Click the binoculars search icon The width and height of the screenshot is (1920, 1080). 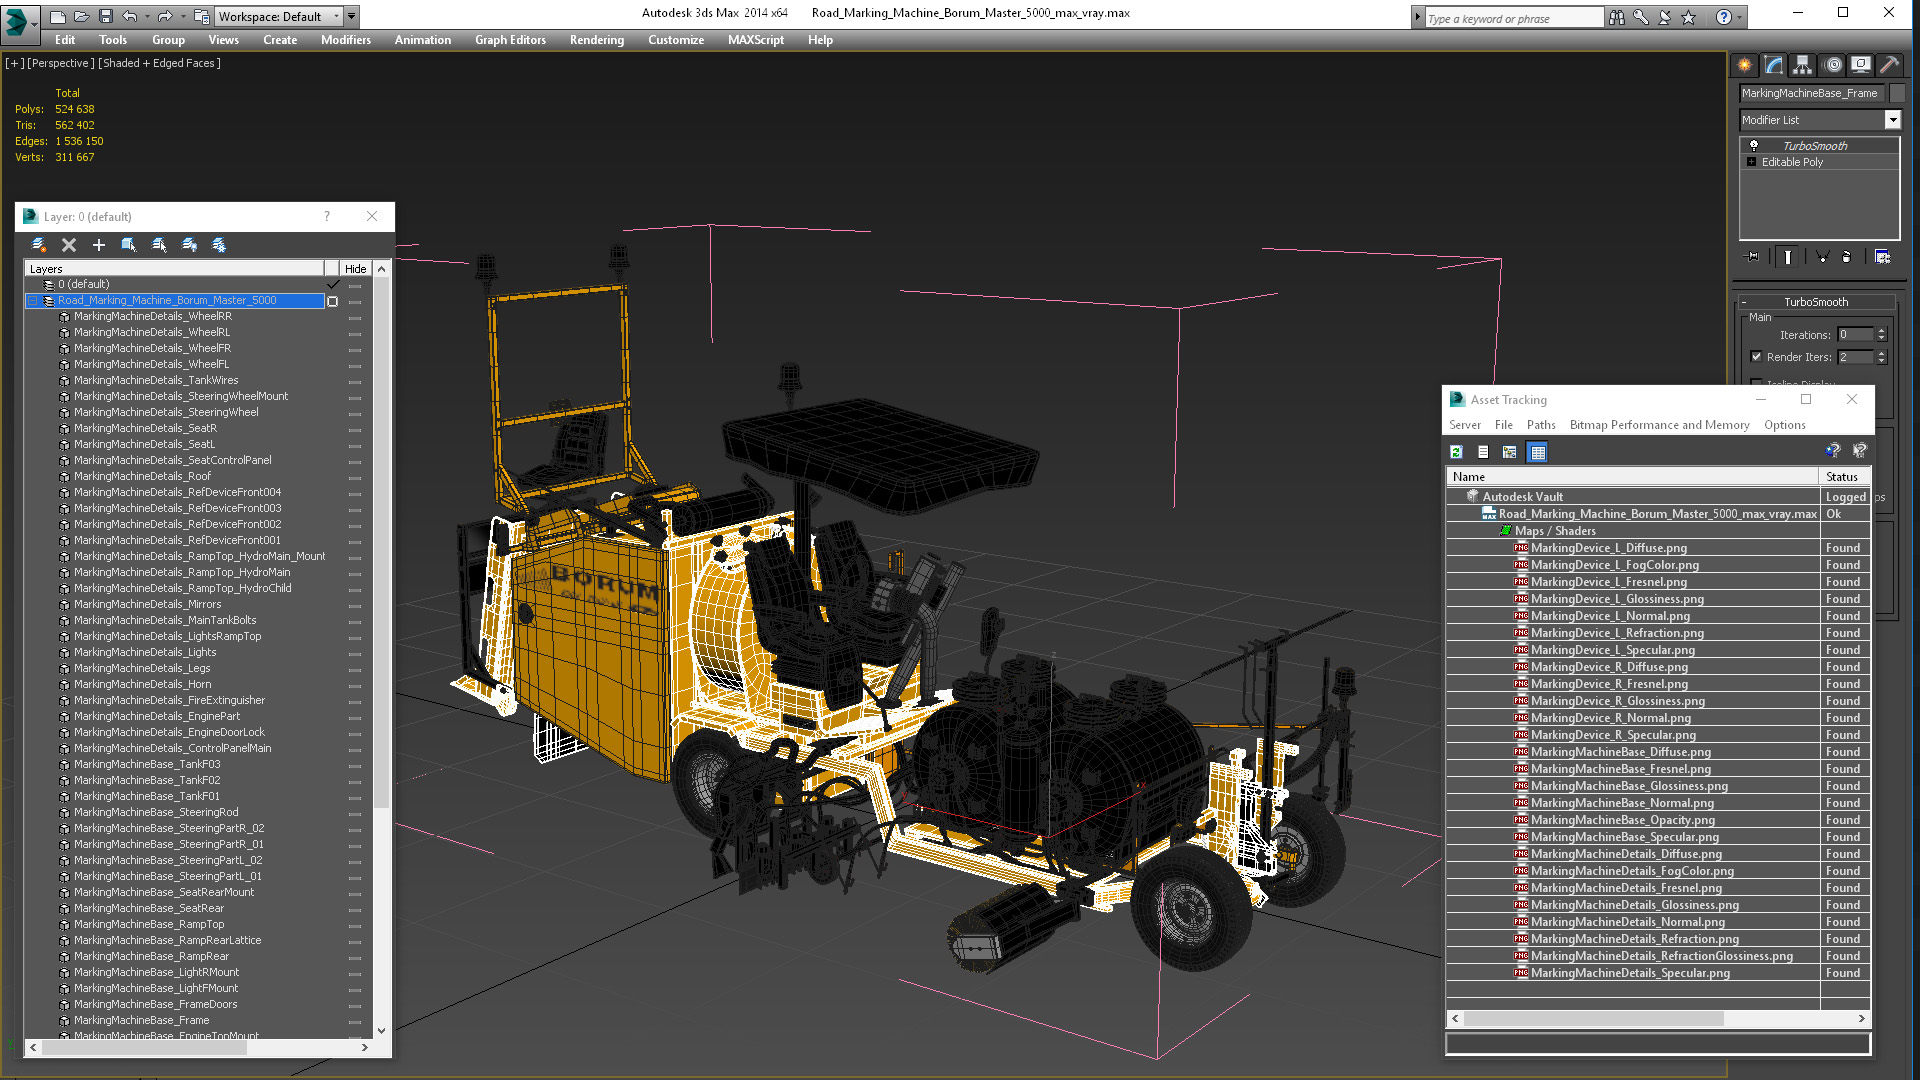point(1617,17)
